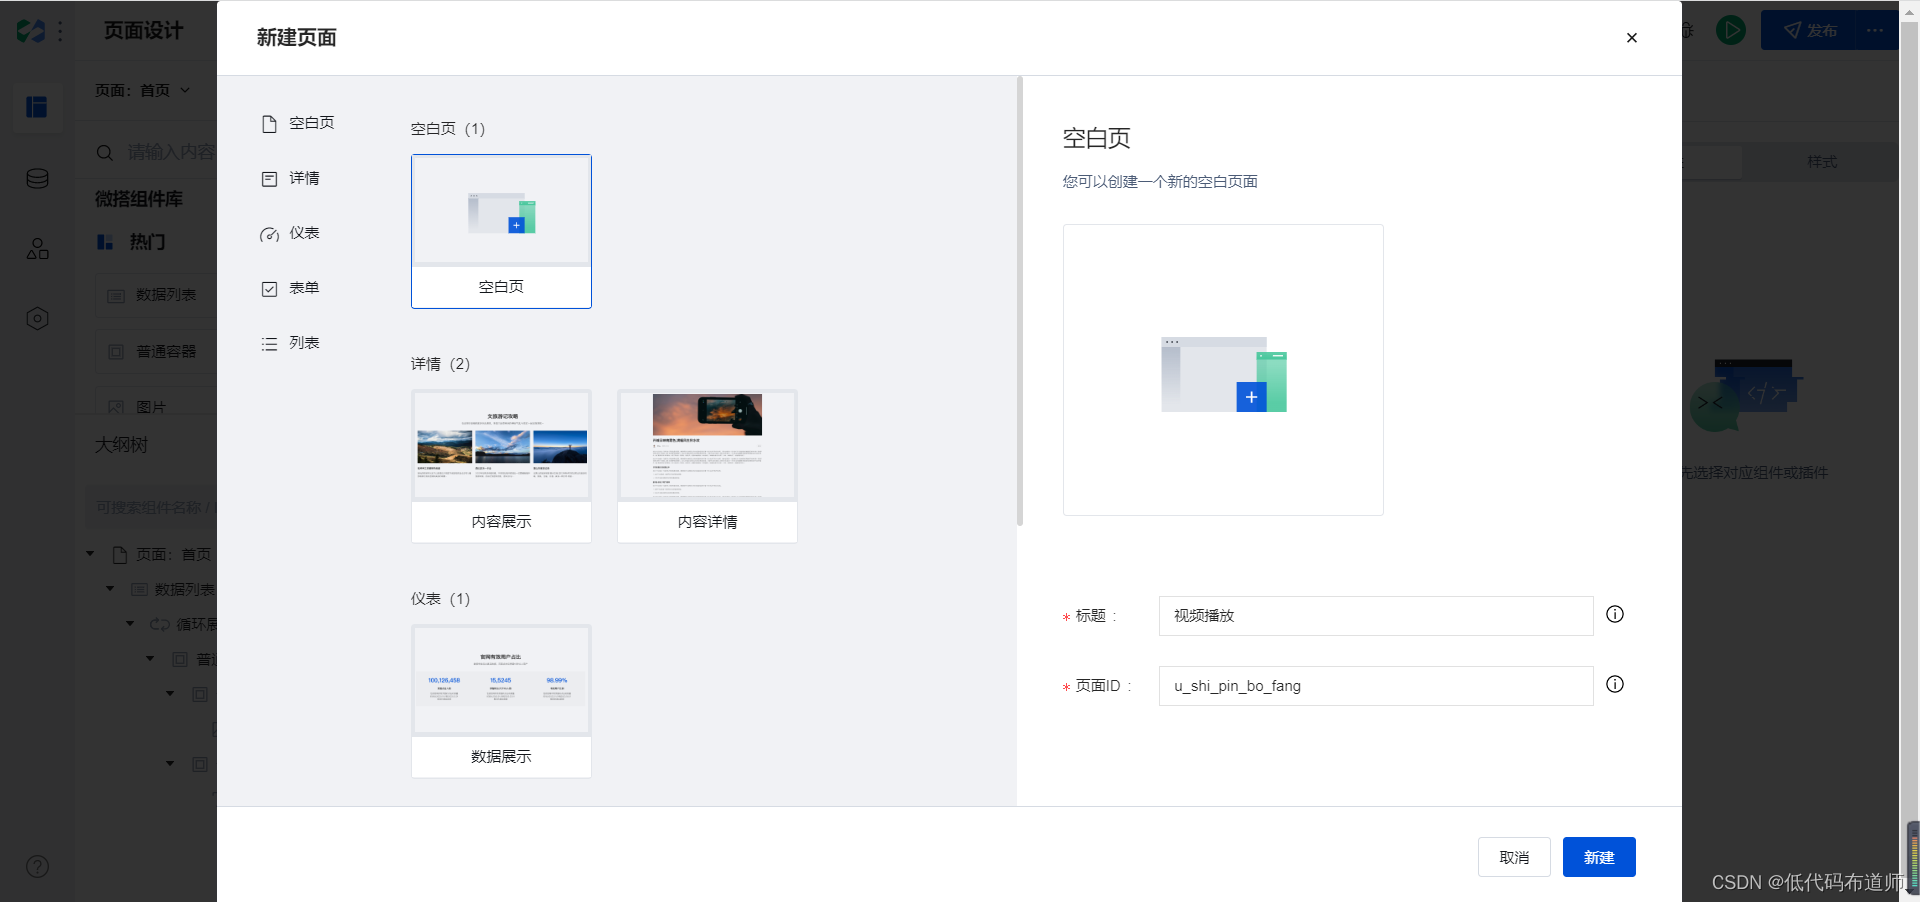Image resolution: width=1920 pixels, height=902 pixels.
Task: Click the 热门 section header
Action: coord(131,242)
